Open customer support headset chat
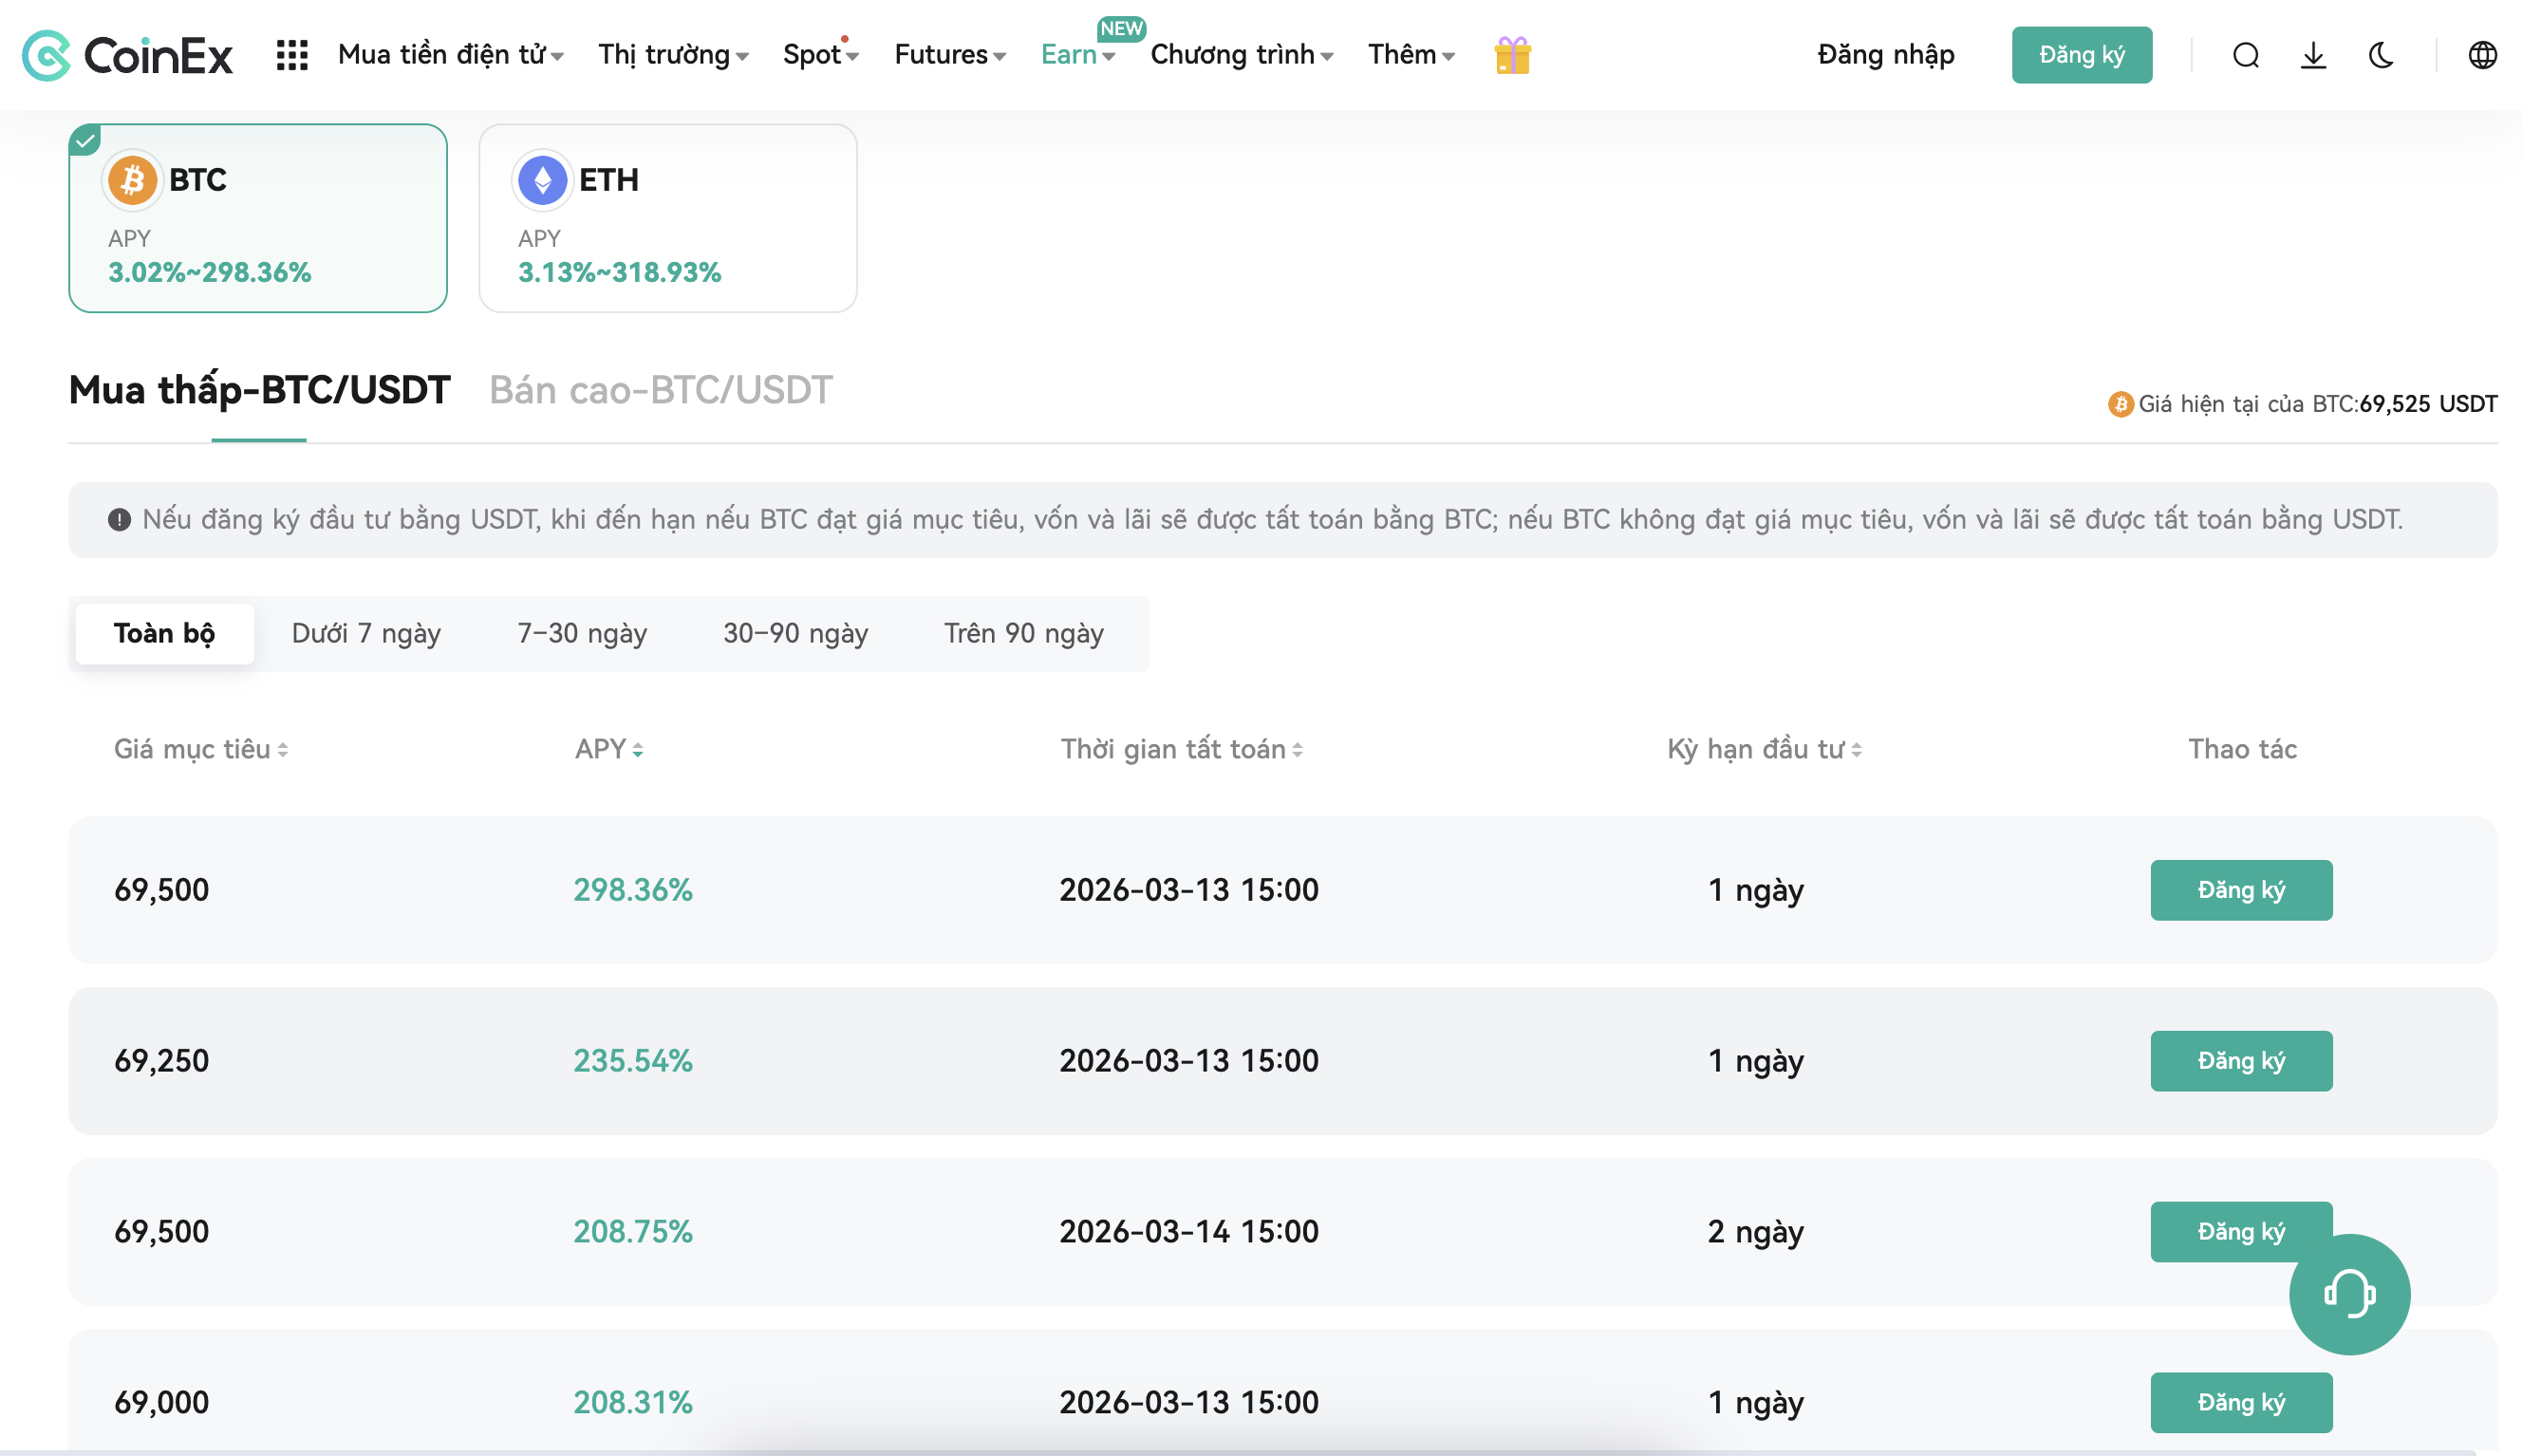This screenshot has width=2523, height=1456. (2348, 1294)
